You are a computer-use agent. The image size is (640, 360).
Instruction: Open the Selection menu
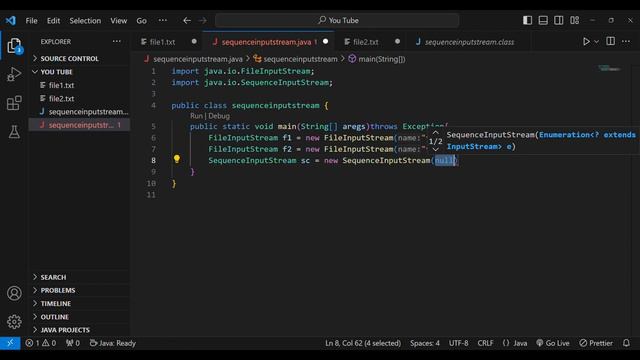click(85, 20)
